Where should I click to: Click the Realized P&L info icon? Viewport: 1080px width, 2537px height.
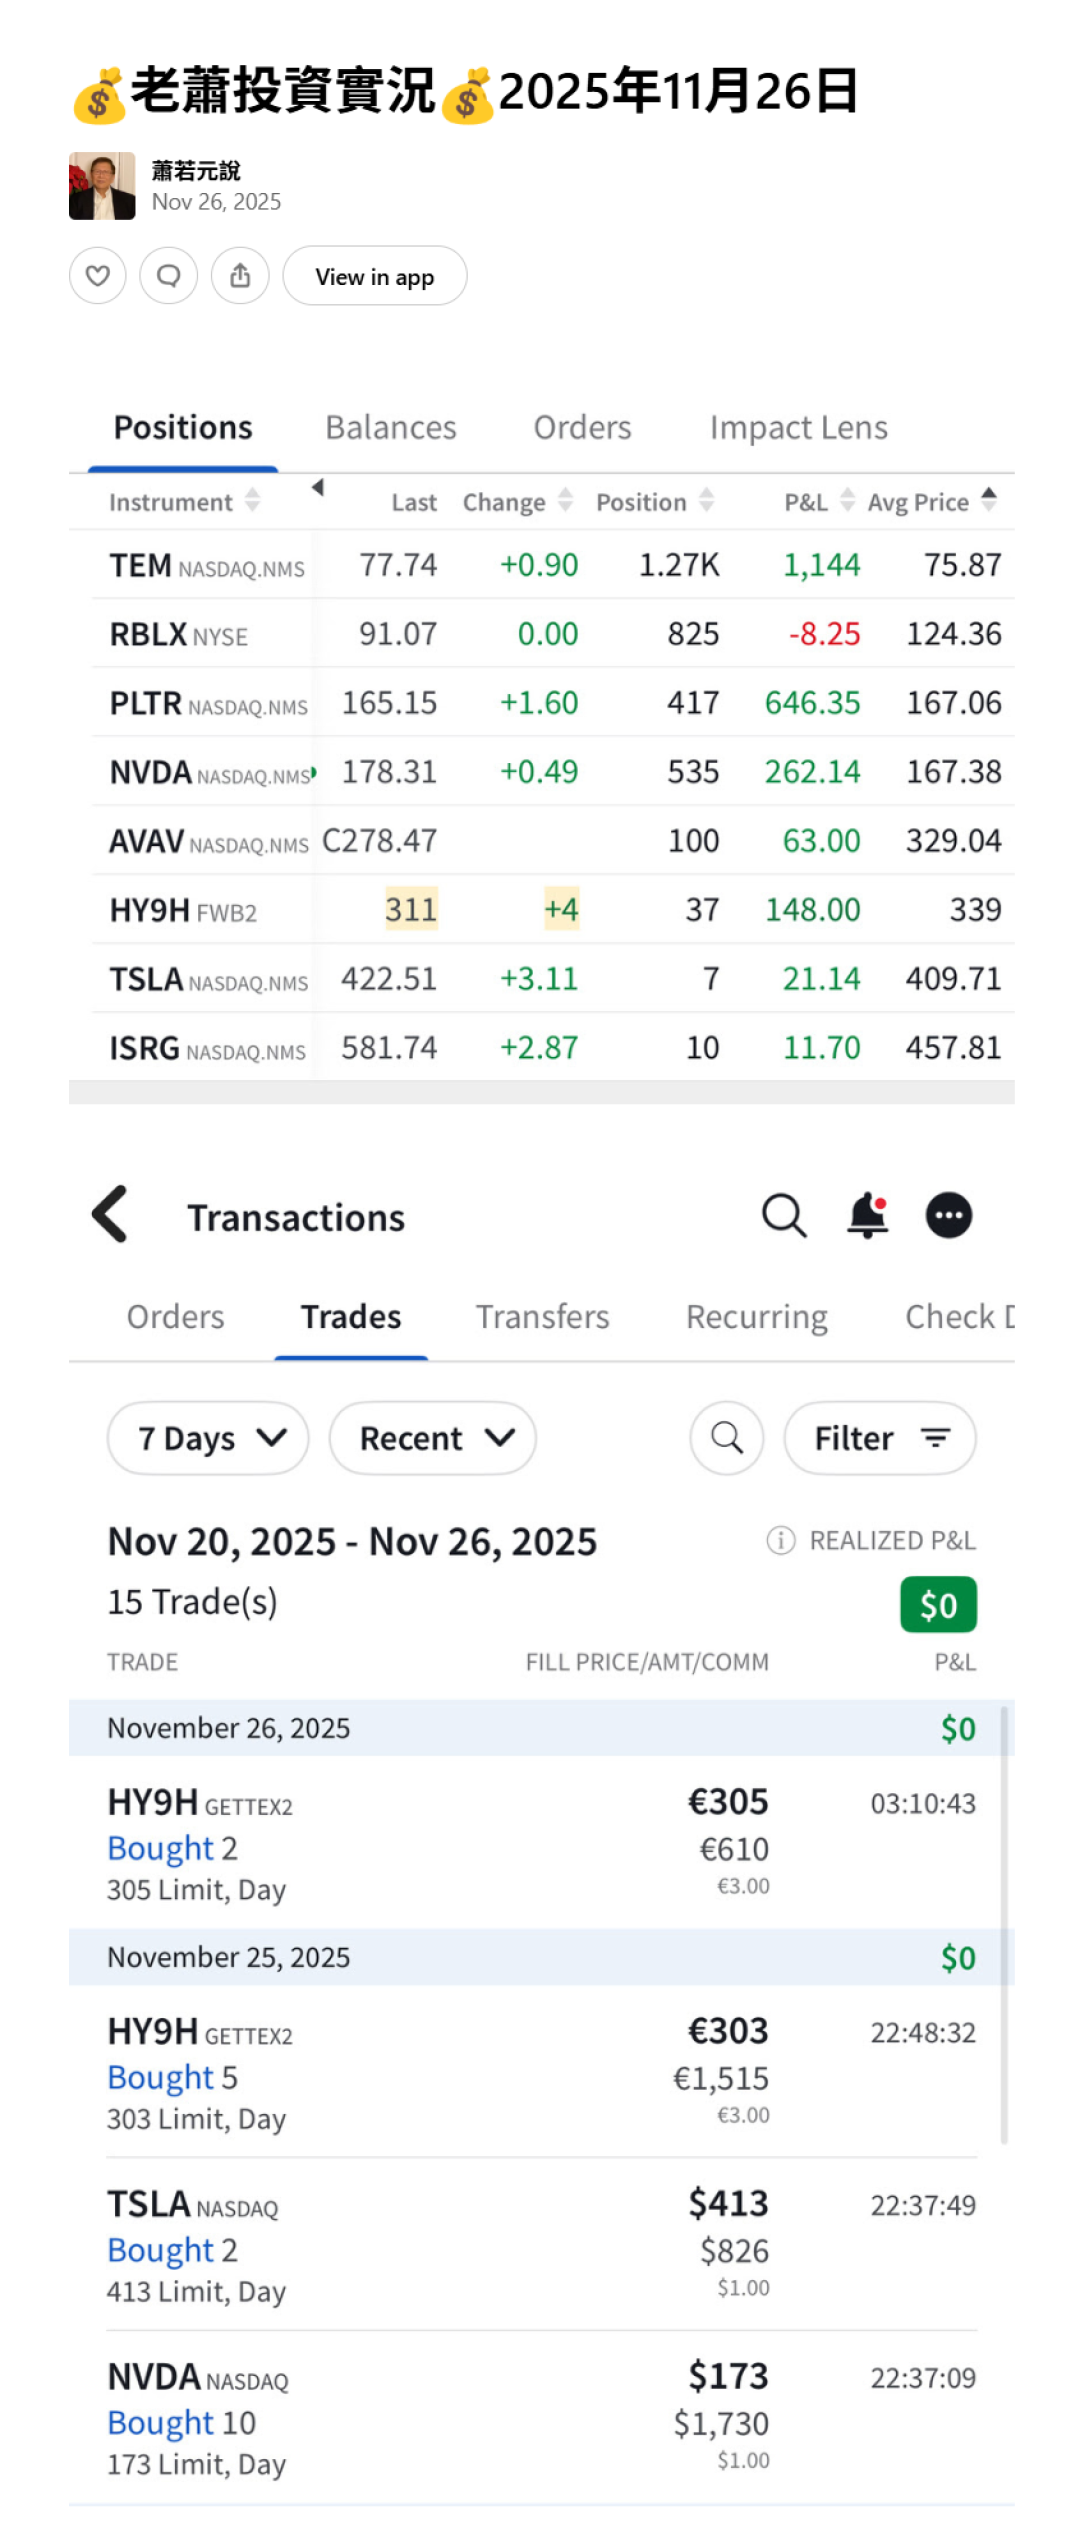(x=780, y=1540)
